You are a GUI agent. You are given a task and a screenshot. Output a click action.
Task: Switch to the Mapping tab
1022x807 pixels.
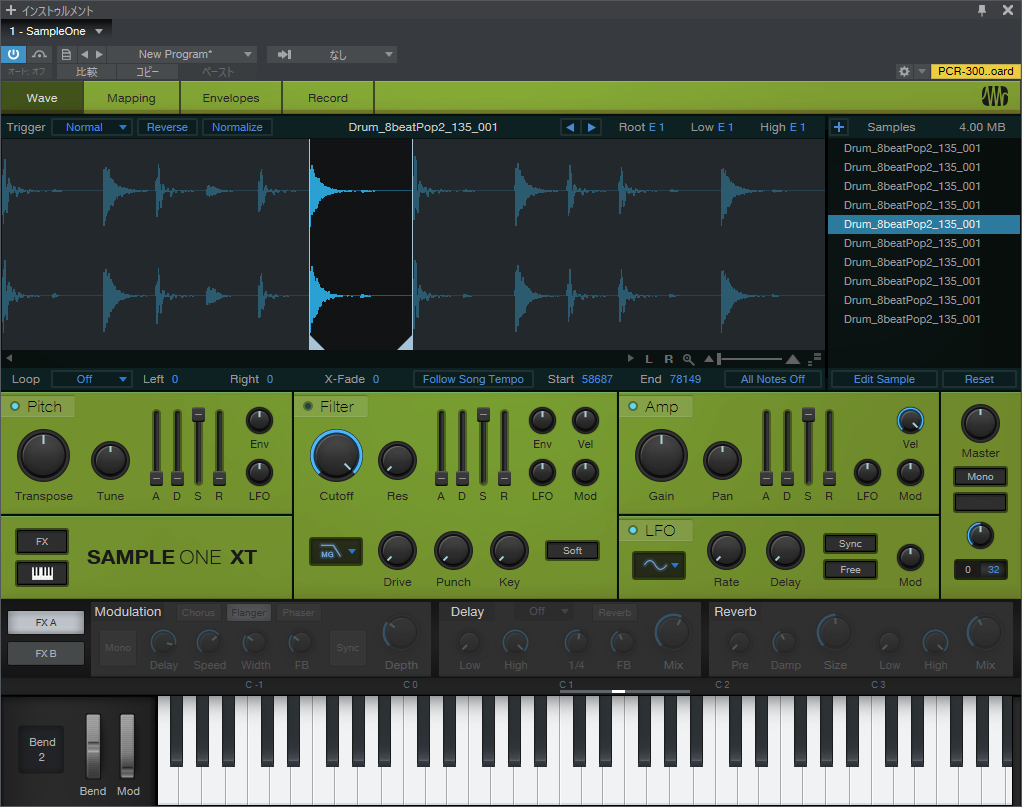click(132, 98)
